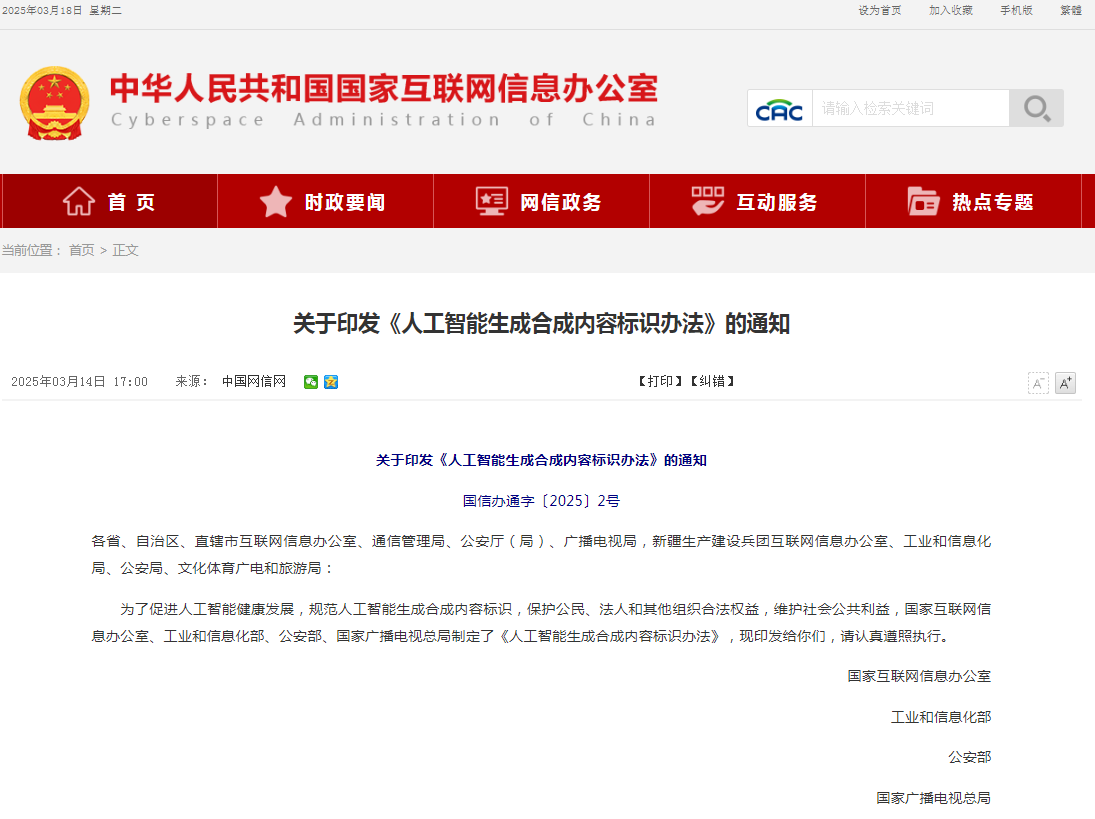Open the 互动服务 navigation tab

pos(757,201)
